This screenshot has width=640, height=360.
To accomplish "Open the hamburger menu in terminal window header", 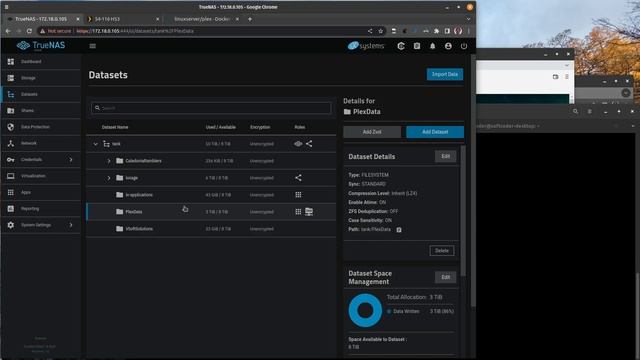I will [589, 111].
